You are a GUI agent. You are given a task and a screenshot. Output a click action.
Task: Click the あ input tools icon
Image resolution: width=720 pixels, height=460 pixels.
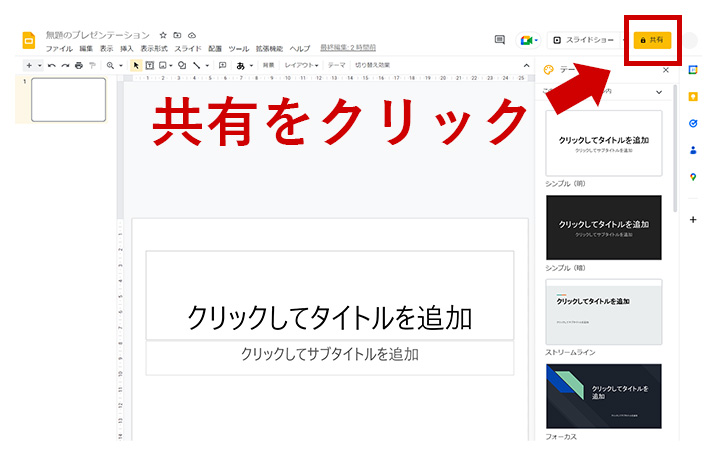pos(240,66)
